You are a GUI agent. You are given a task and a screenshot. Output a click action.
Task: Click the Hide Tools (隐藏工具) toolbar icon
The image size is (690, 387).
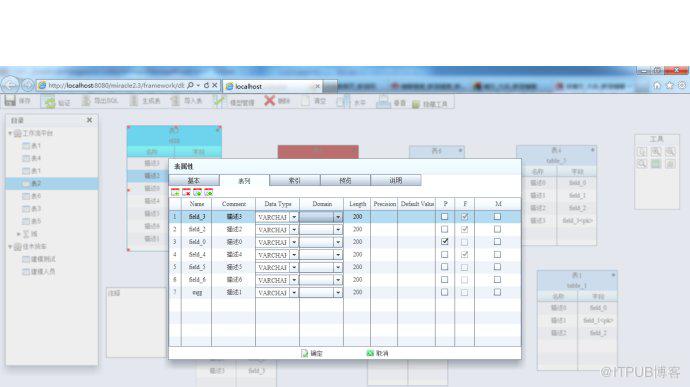(x=416, y=104)
